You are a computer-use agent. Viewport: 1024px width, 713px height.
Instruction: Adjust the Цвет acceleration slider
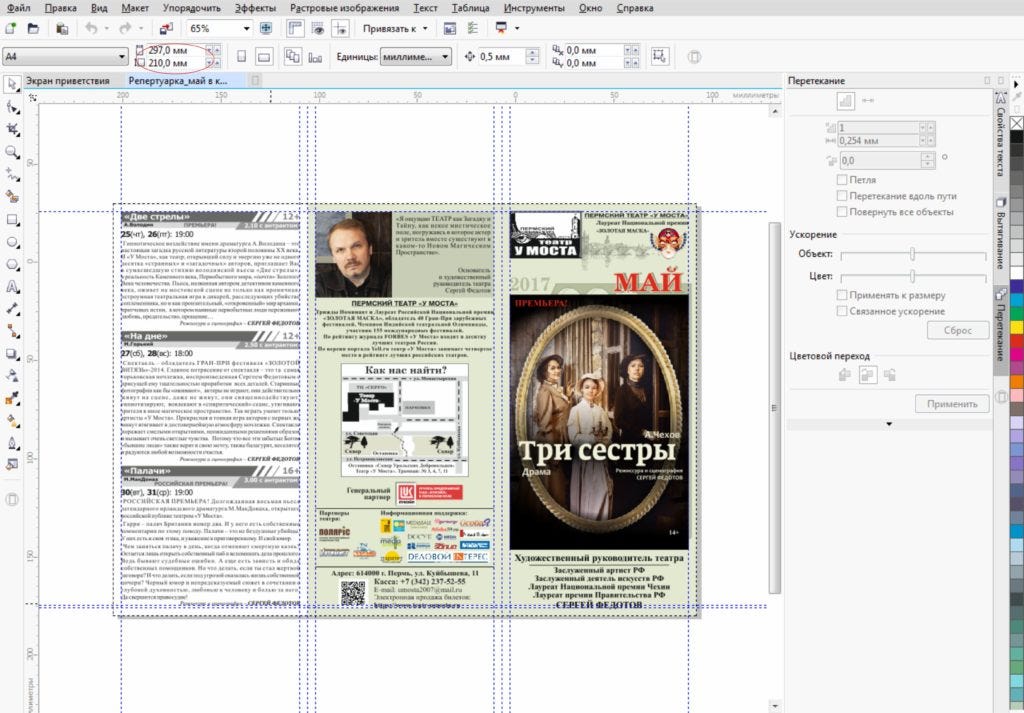click(912, 276)
